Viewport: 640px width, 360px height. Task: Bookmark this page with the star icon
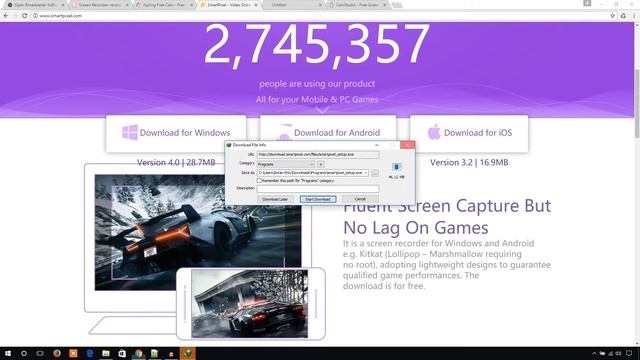point(612,16)
